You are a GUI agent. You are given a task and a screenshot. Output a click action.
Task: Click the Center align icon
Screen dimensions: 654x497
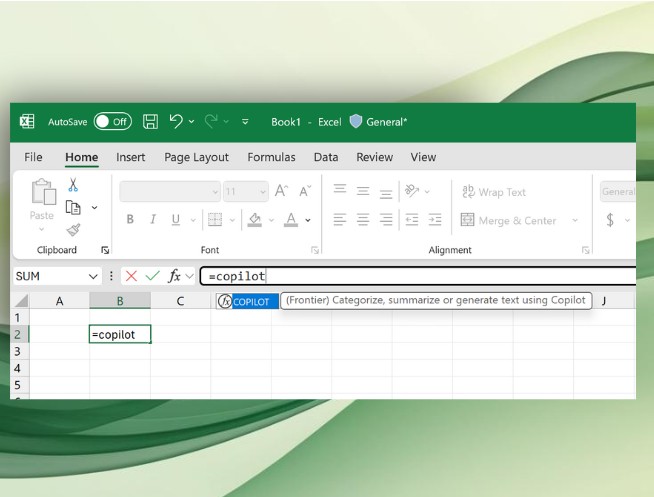pyautogui.click(x=363, y=219)
